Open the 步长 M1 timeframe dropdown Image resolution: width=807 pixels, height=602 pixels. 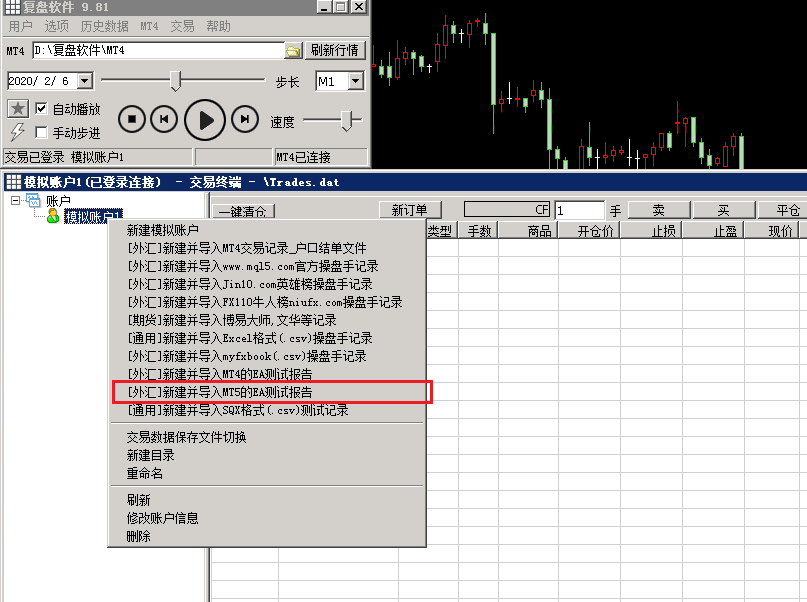pyautogui.click(x=356, y=81)
